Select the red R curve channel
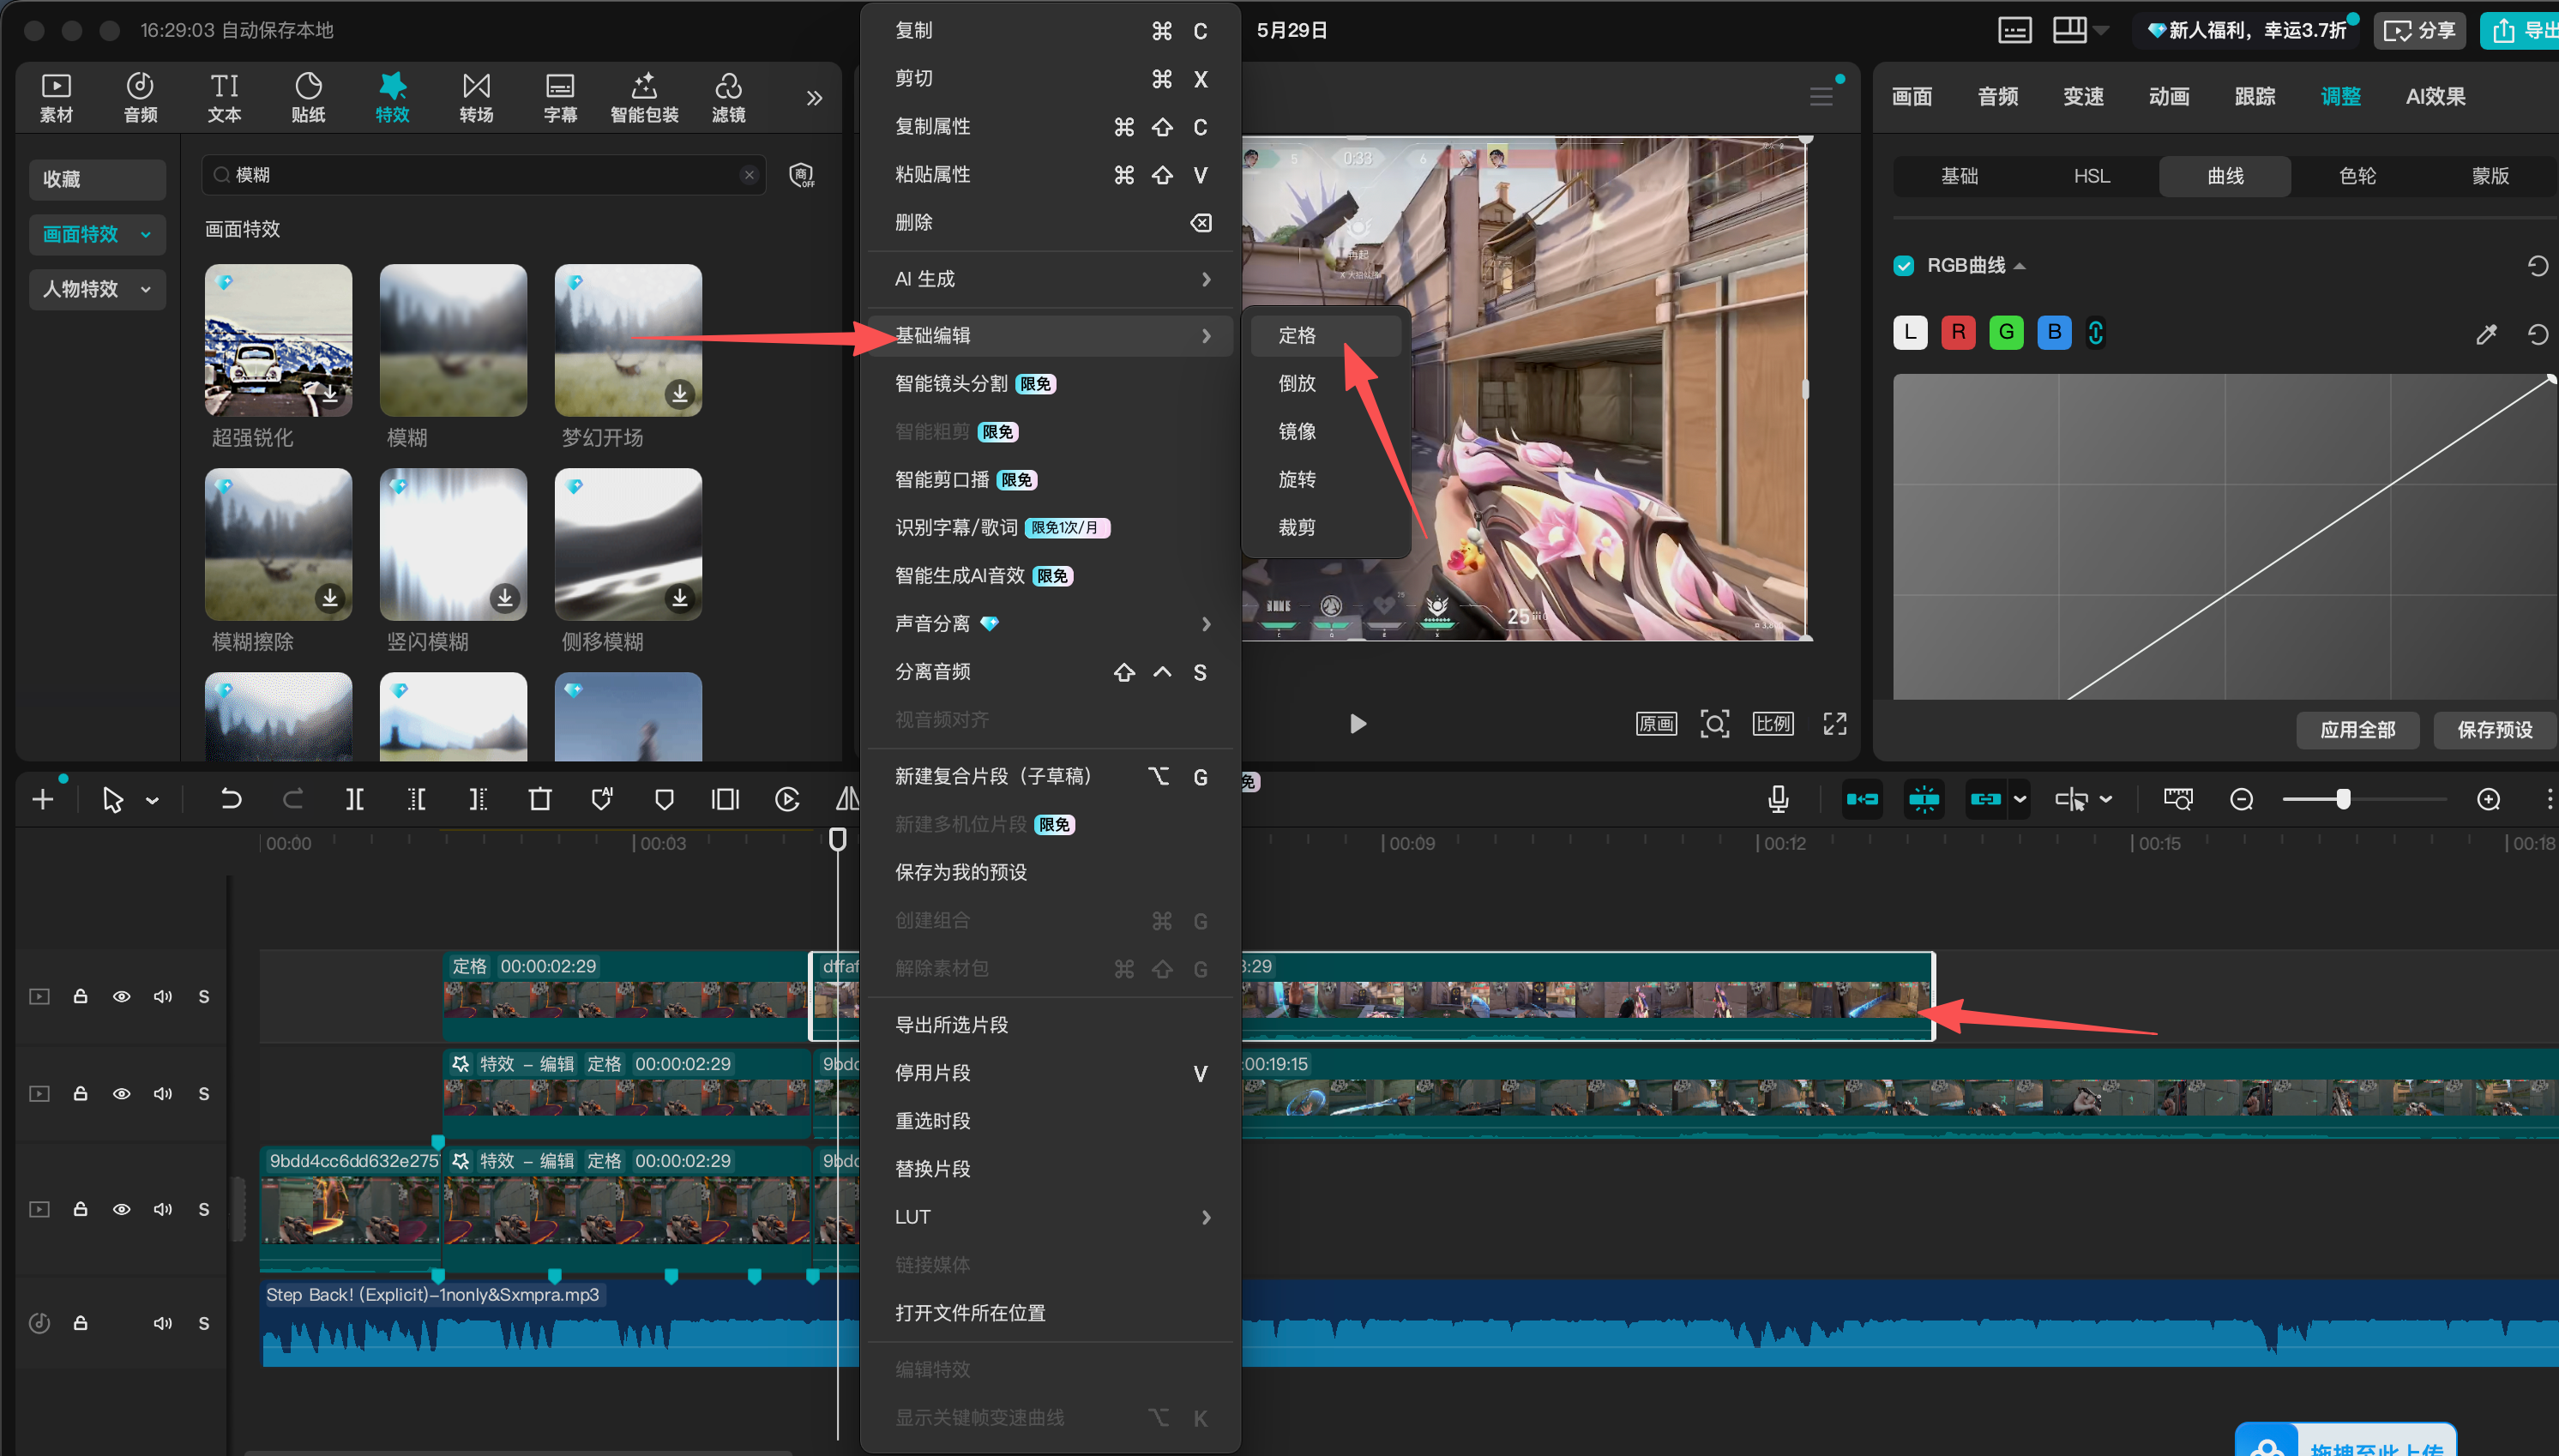The height and width of the screenshot is (1456, 2559). tap(1958, 332)
